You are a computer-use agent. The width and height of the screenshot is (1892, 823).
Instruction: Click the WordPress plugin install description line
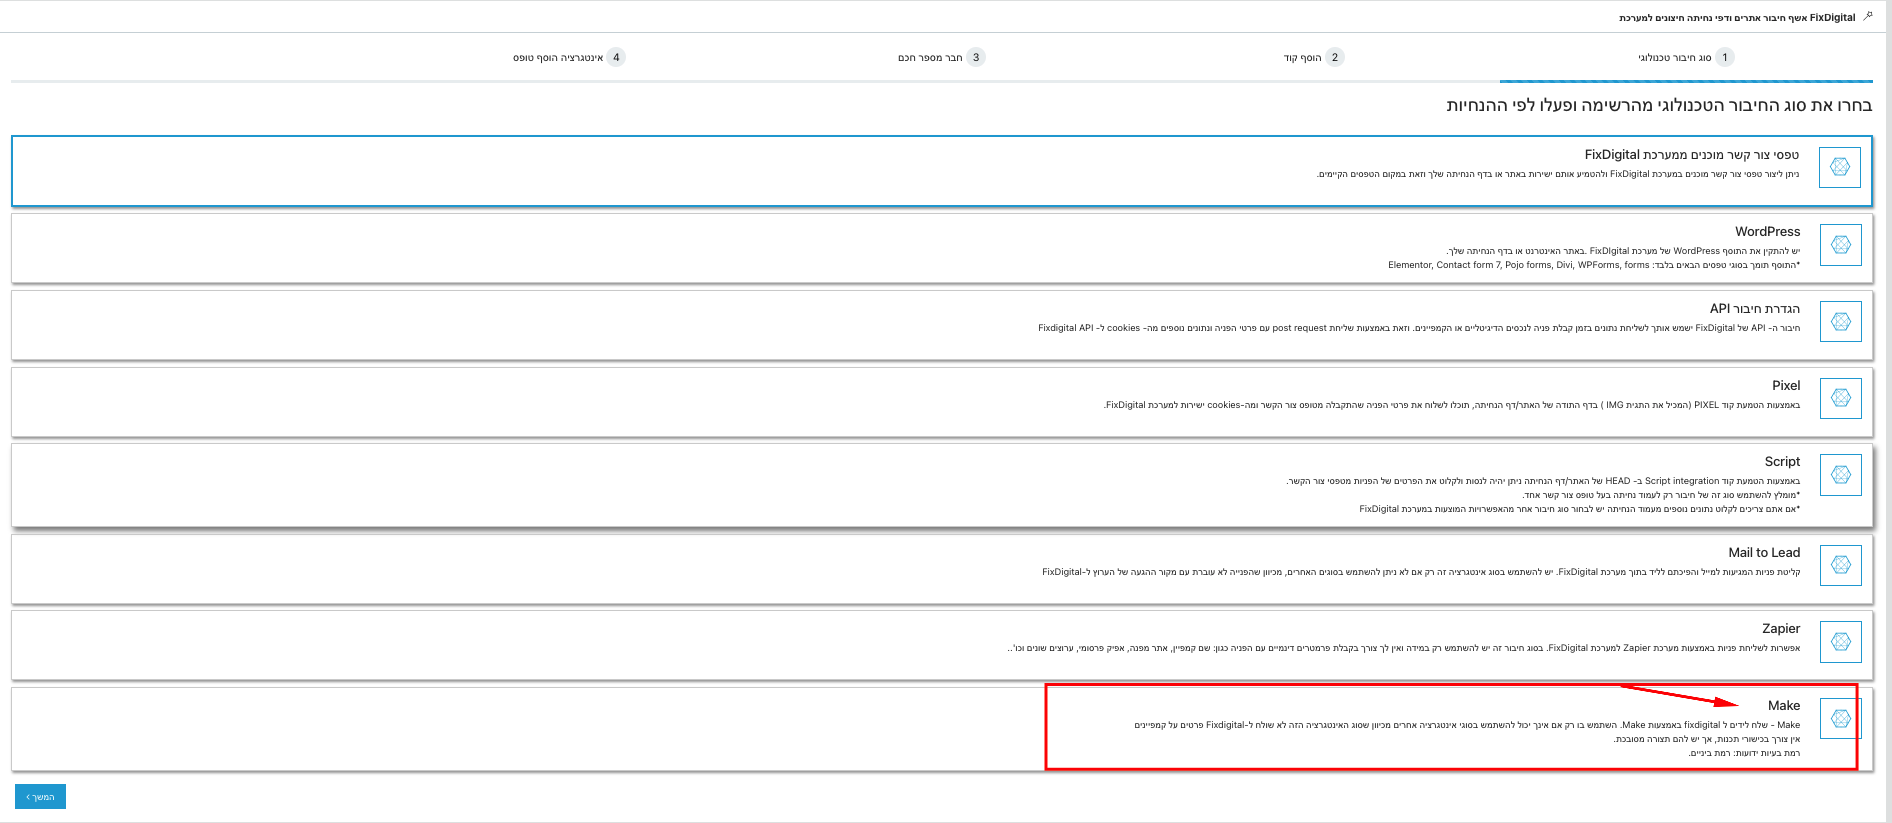click(1623, 251)
